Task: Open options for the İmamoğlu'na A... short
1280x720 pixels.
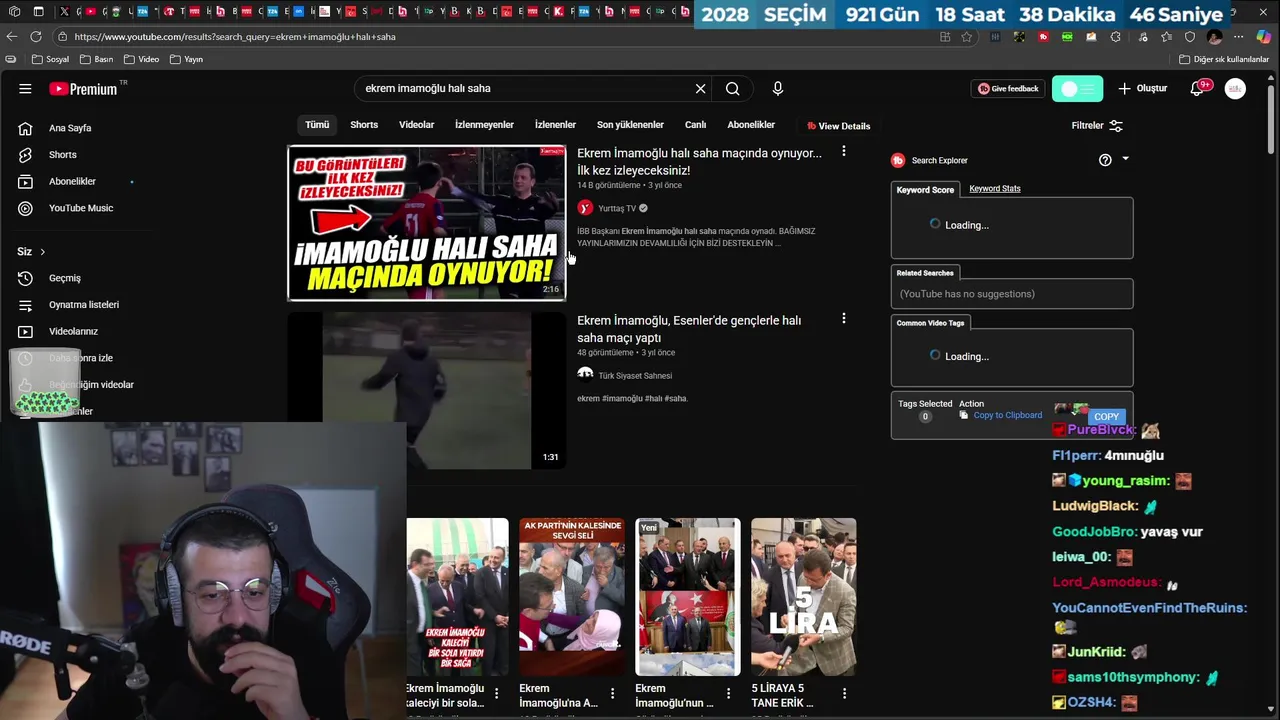Action: 612,693
